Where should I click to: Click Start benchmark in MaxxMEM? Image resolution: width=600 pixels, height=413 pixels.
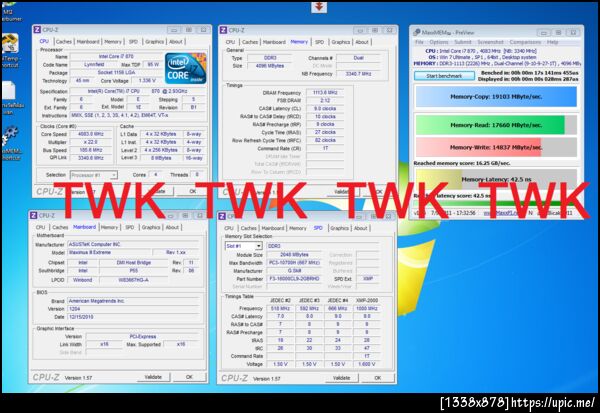pos(444,76)
